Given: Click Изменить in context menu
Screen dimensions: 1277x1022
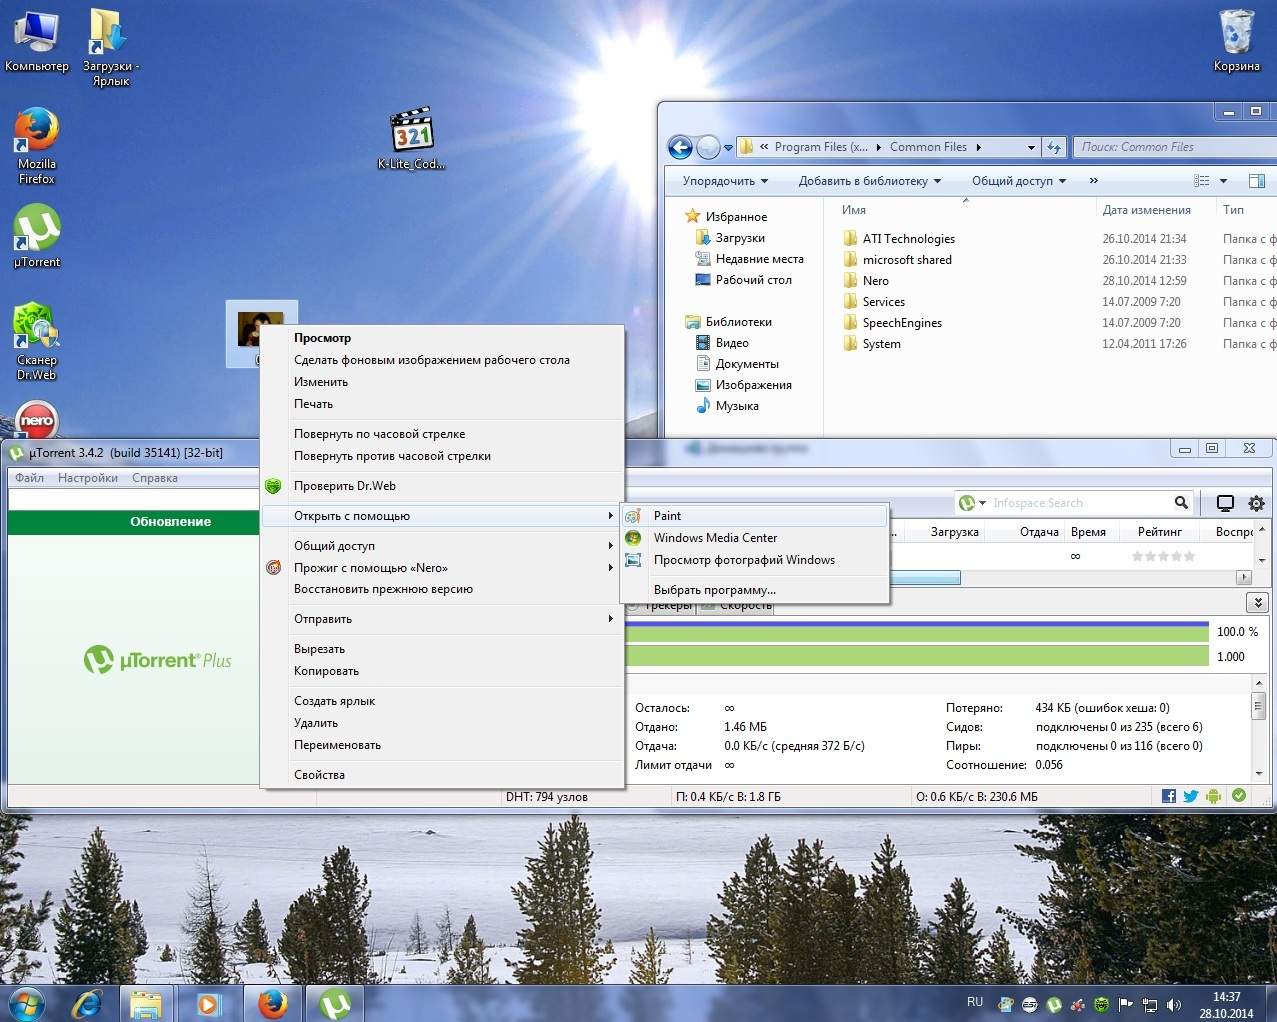Looking at the screenshot, I should (442, 382).
